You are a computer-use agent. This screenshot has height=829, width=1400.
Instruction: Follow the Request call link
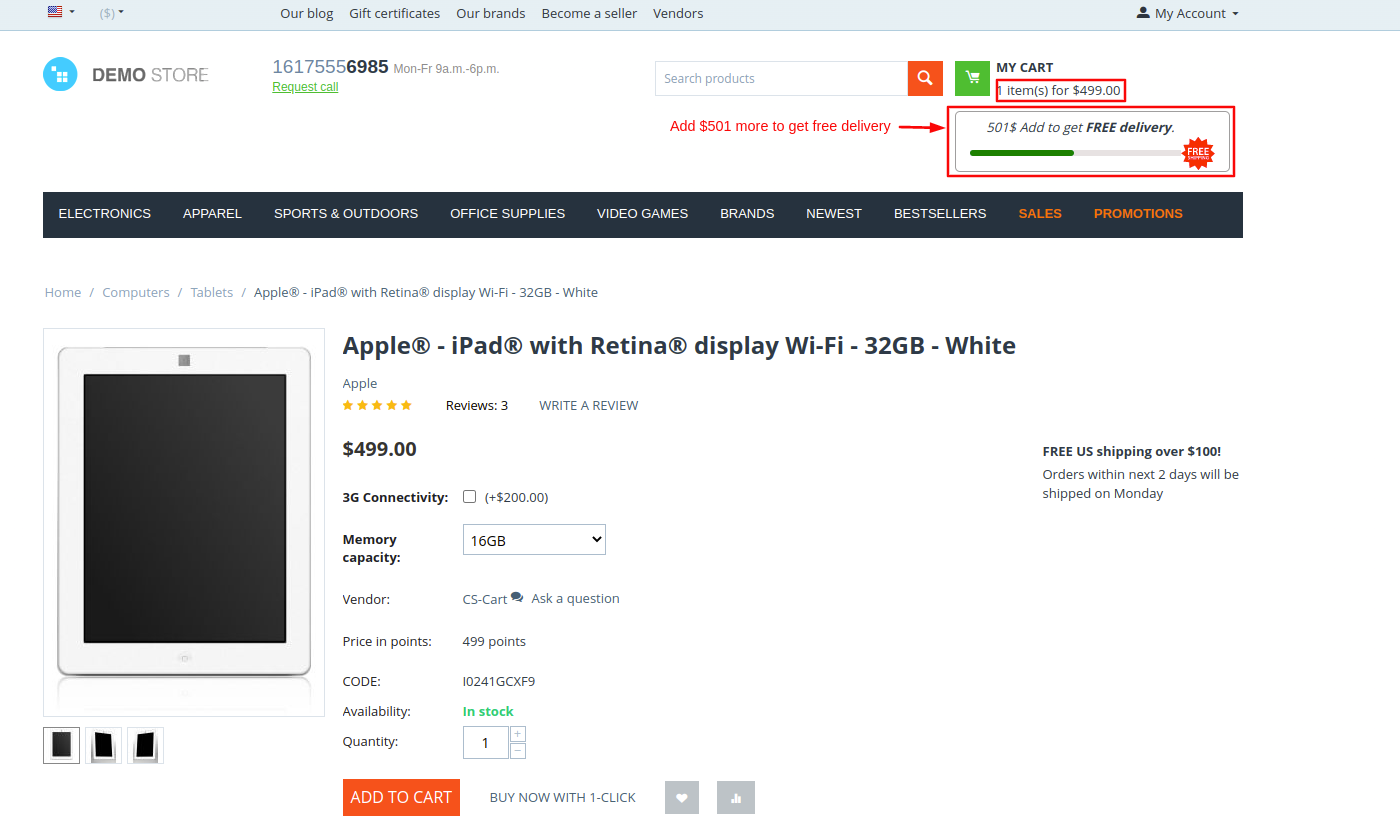point(305,87)
